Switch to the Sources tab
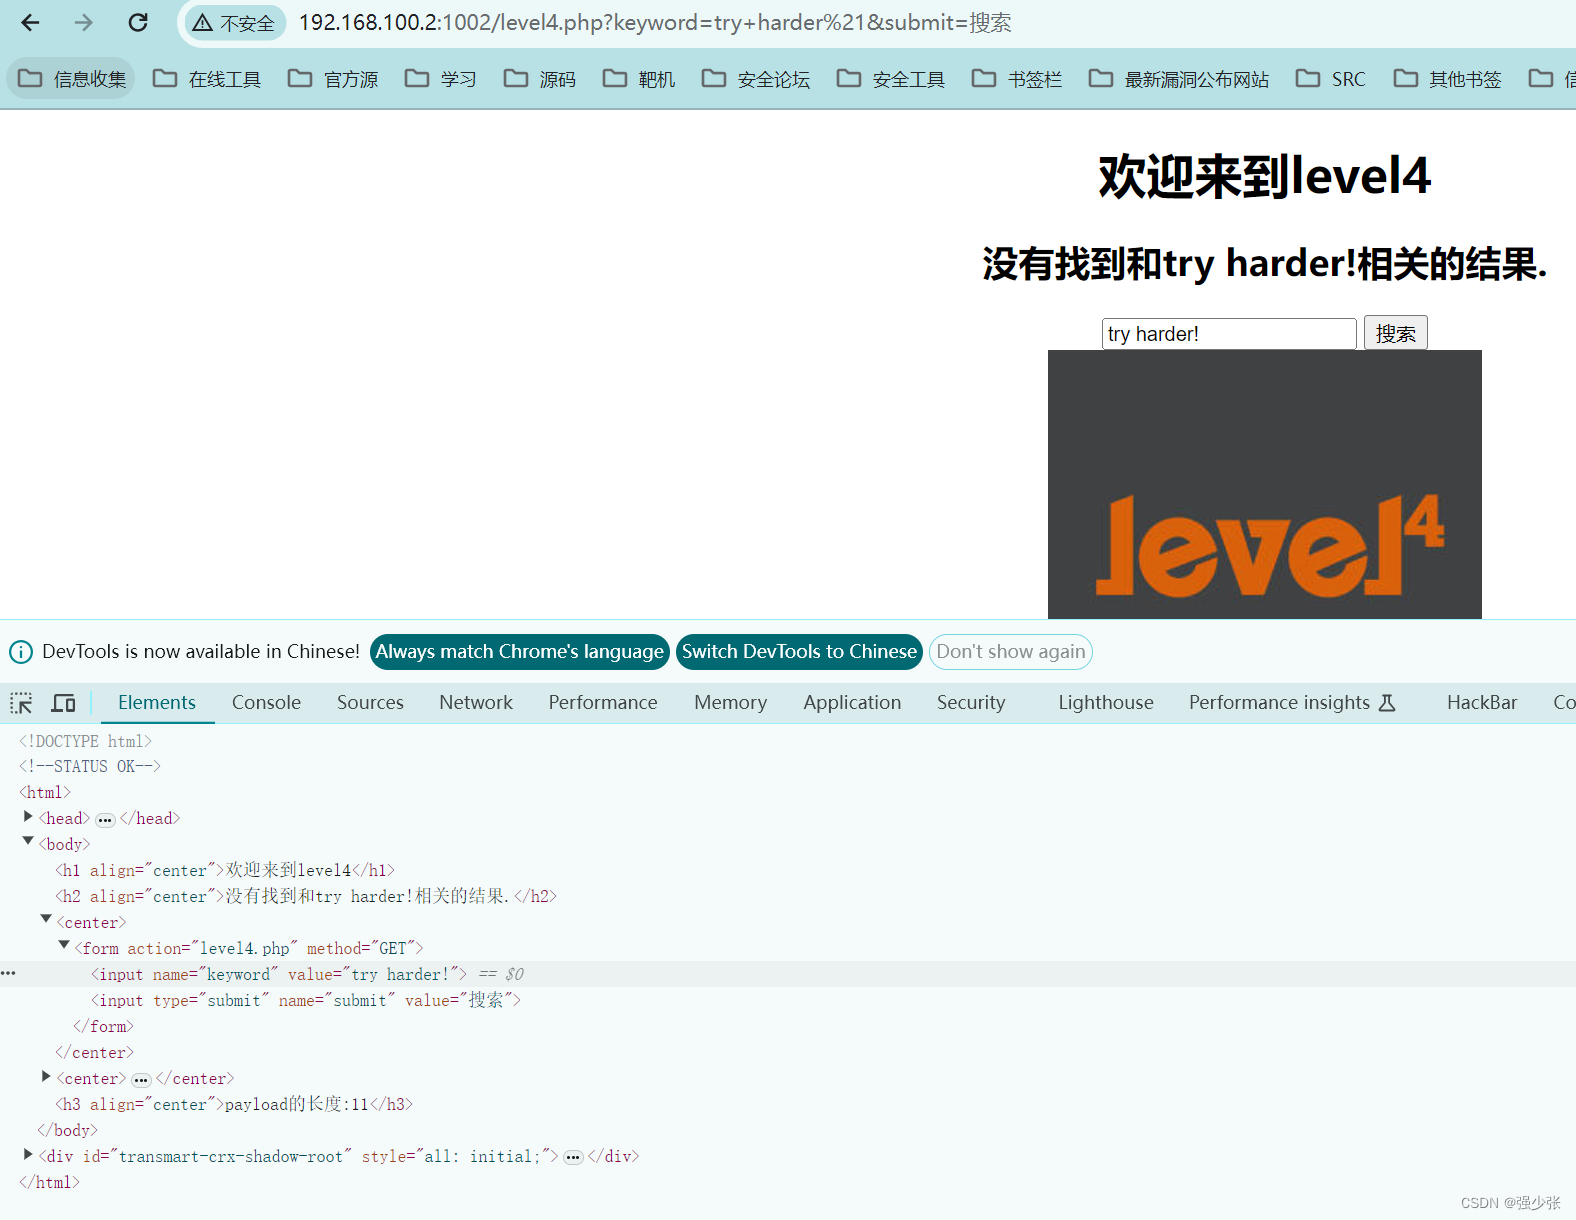This screenshot has height=1220, width=1576. 370,703
